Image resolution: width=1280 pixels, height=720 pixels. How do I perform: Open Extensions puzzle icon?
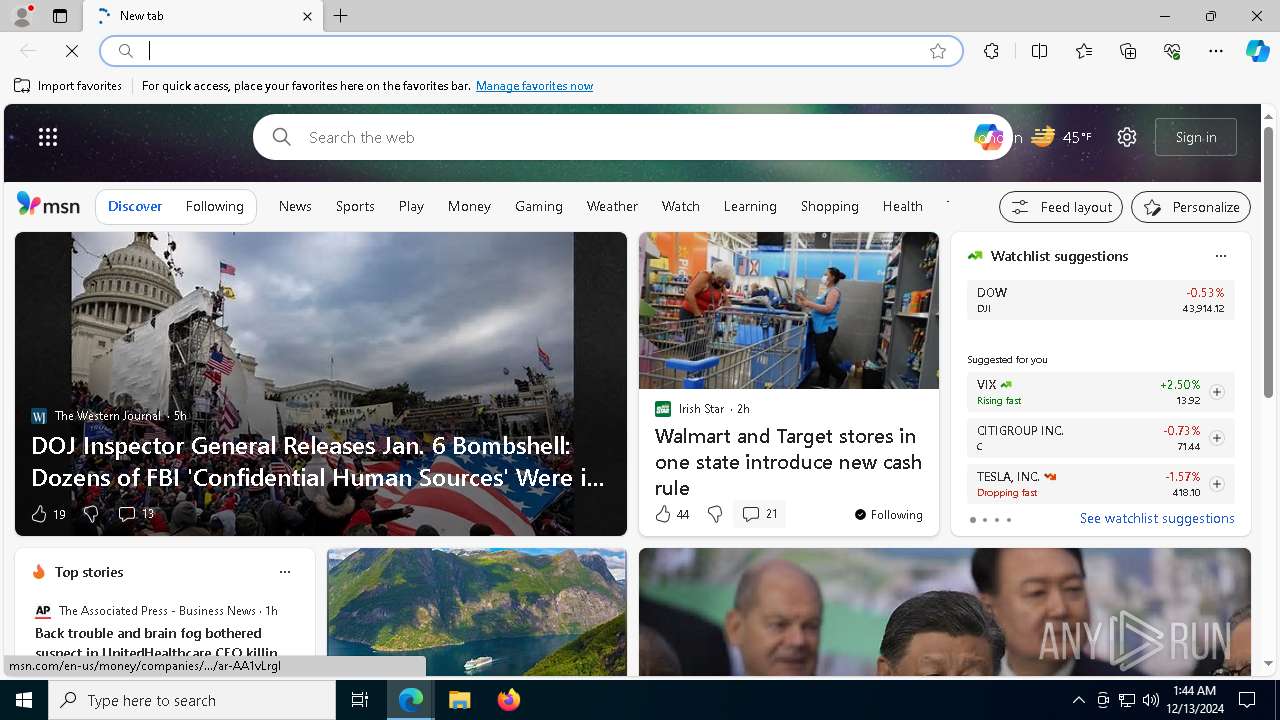click(991, 51)
